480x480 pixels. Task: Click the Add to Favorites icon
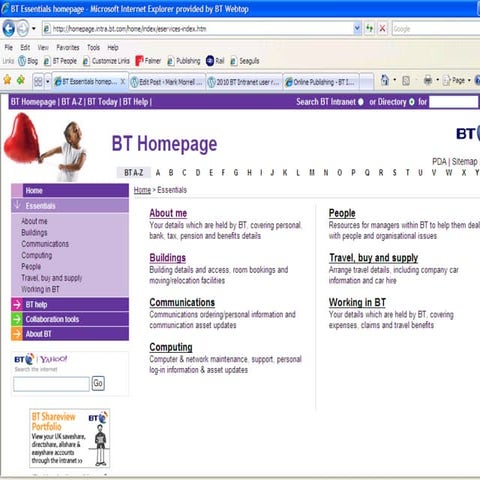click(21, 80)
